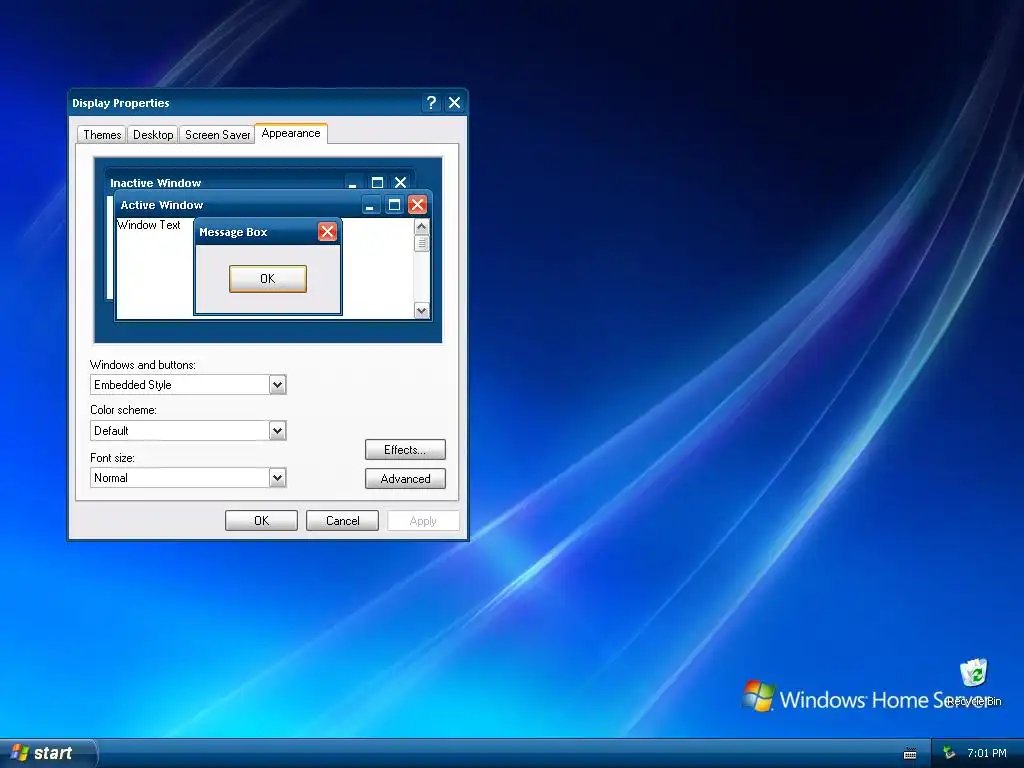Click the Embedded Style combo box field

(188, 385)
